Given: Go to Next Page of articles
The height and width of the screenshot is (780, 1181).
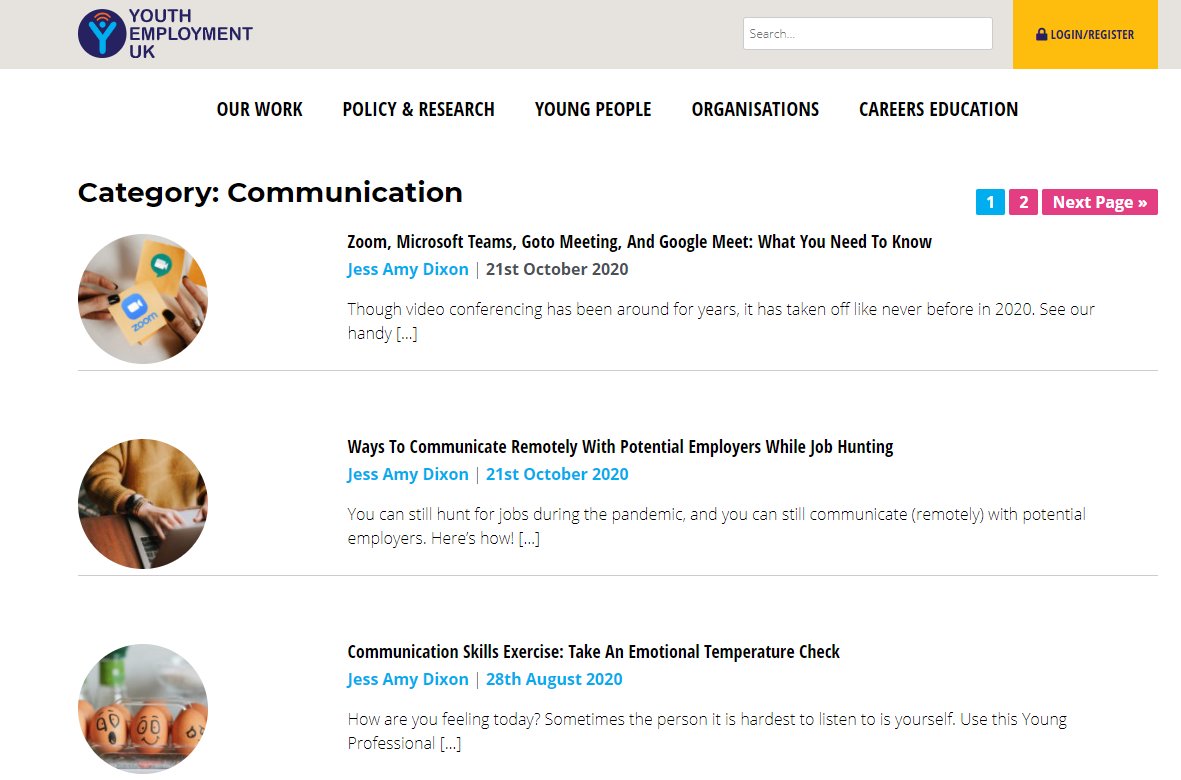Looking at the screenshot, I should 1099,201.
